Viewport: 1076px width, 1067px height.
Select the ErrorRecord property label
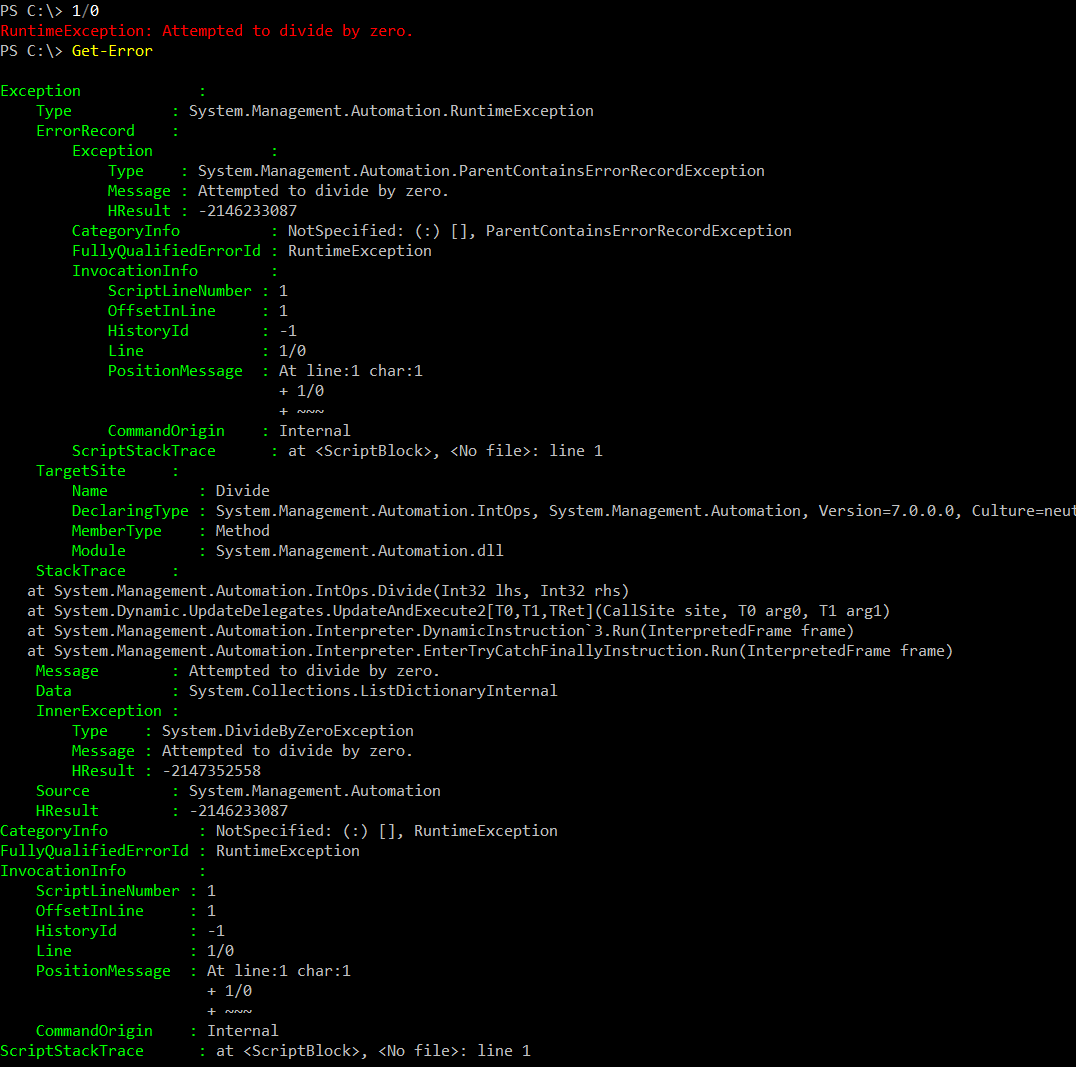click(85, 130)
